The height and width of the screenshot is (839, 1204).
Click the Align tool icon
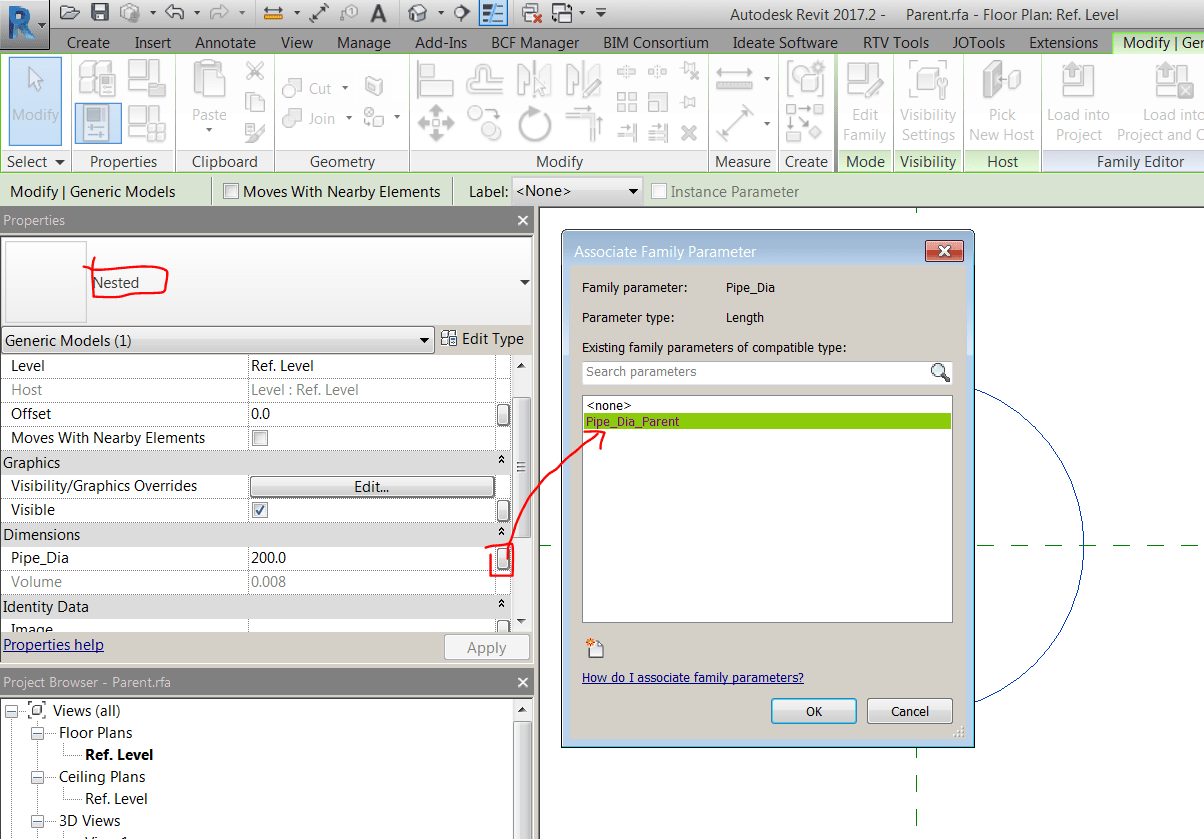point(435,79)
